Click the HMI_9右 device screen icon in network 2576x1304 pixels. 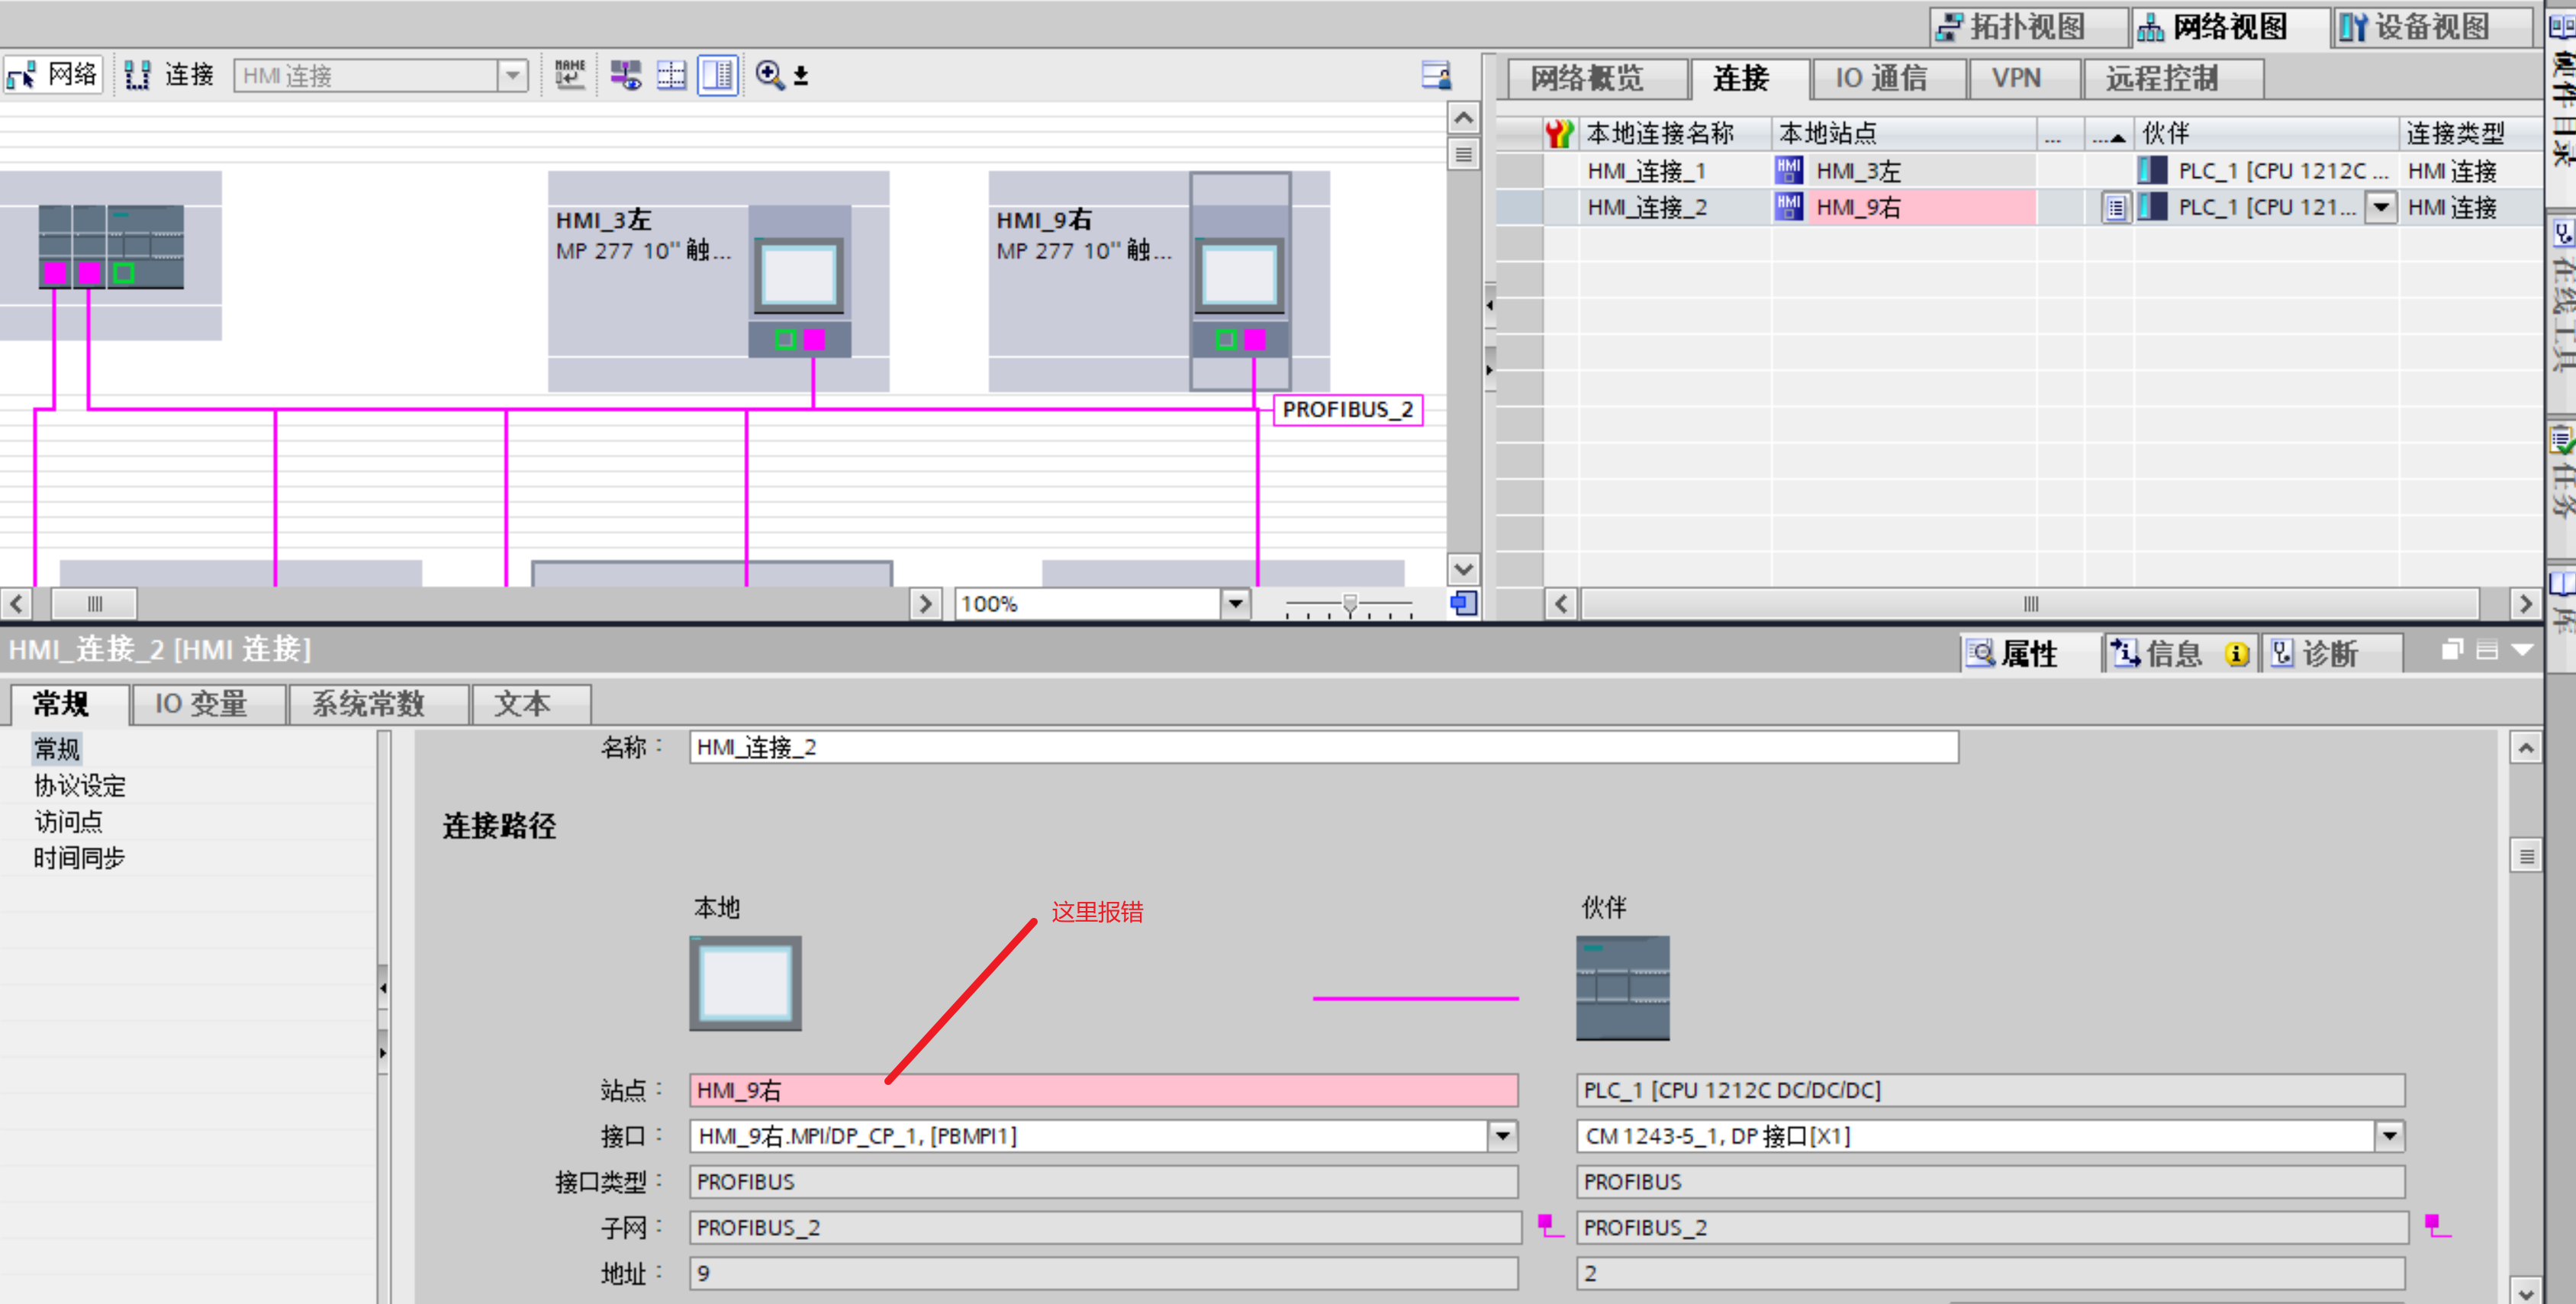tap(1239, 276)
